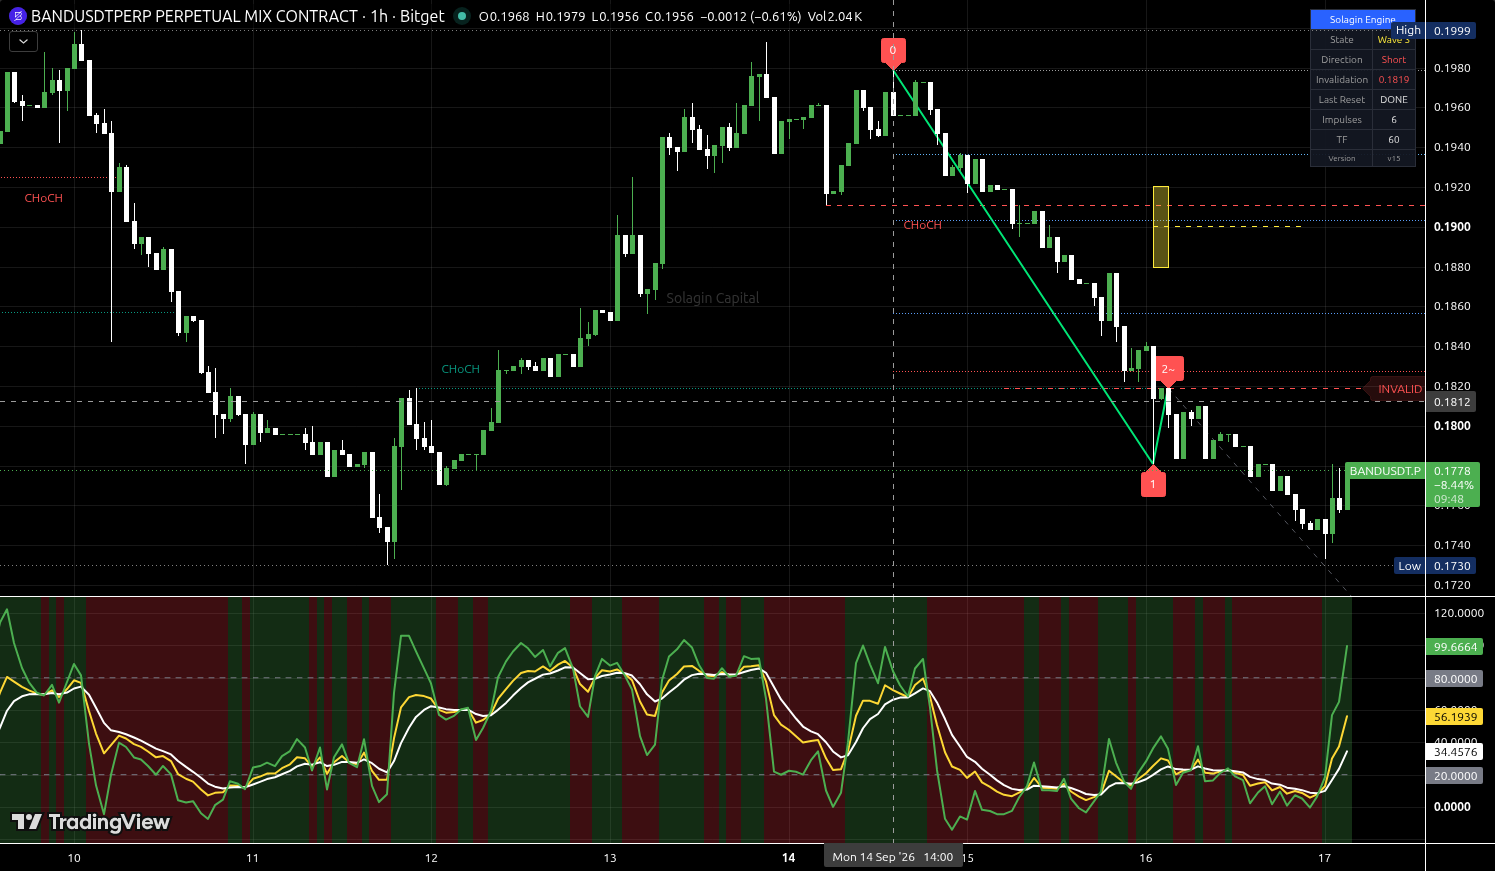Select the red wave marker labeled 2~
This screenshot has height=871, width=1495.
coord(1167,371)
